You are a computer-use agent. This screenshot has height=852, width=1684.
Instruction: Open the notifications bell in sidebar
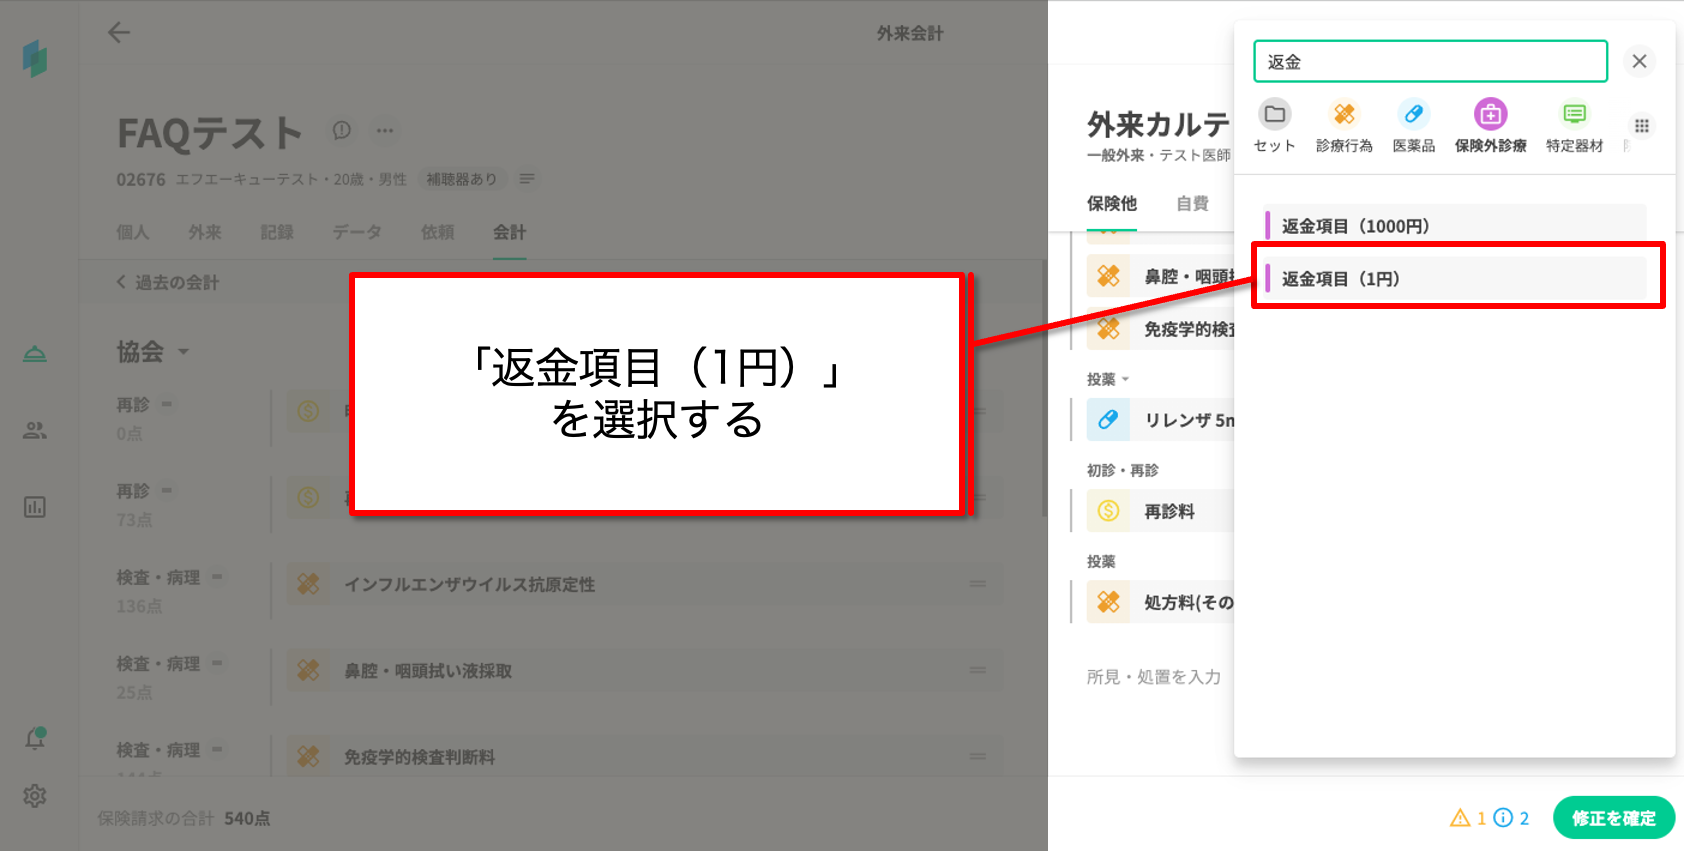tap(35, 738)
